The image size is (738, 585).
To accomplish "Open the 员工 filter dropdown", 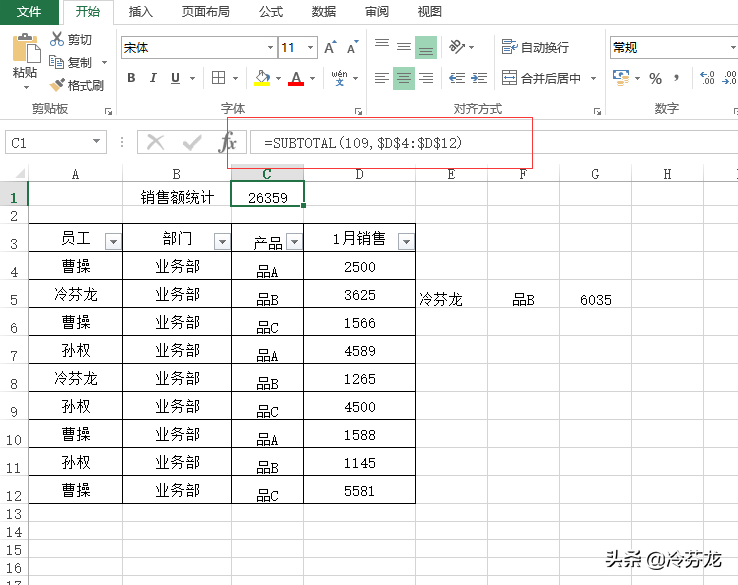I will (x=113, y=242).
